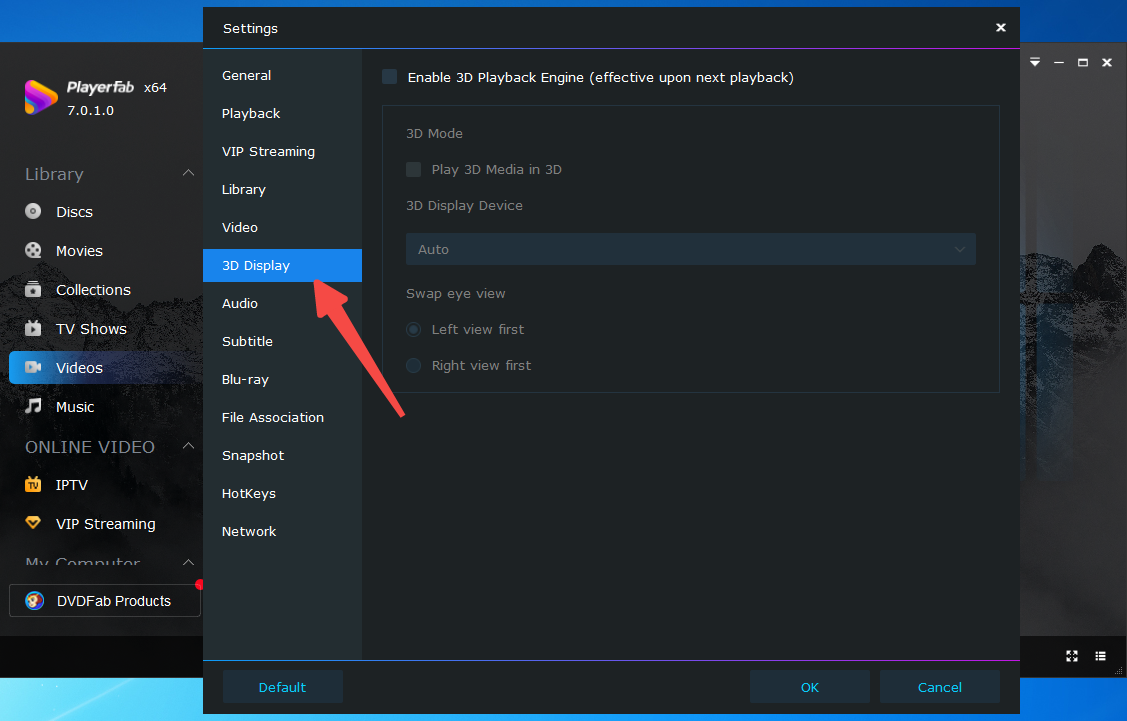
Task: Click the Collections box icon
Action: point(33,289)
